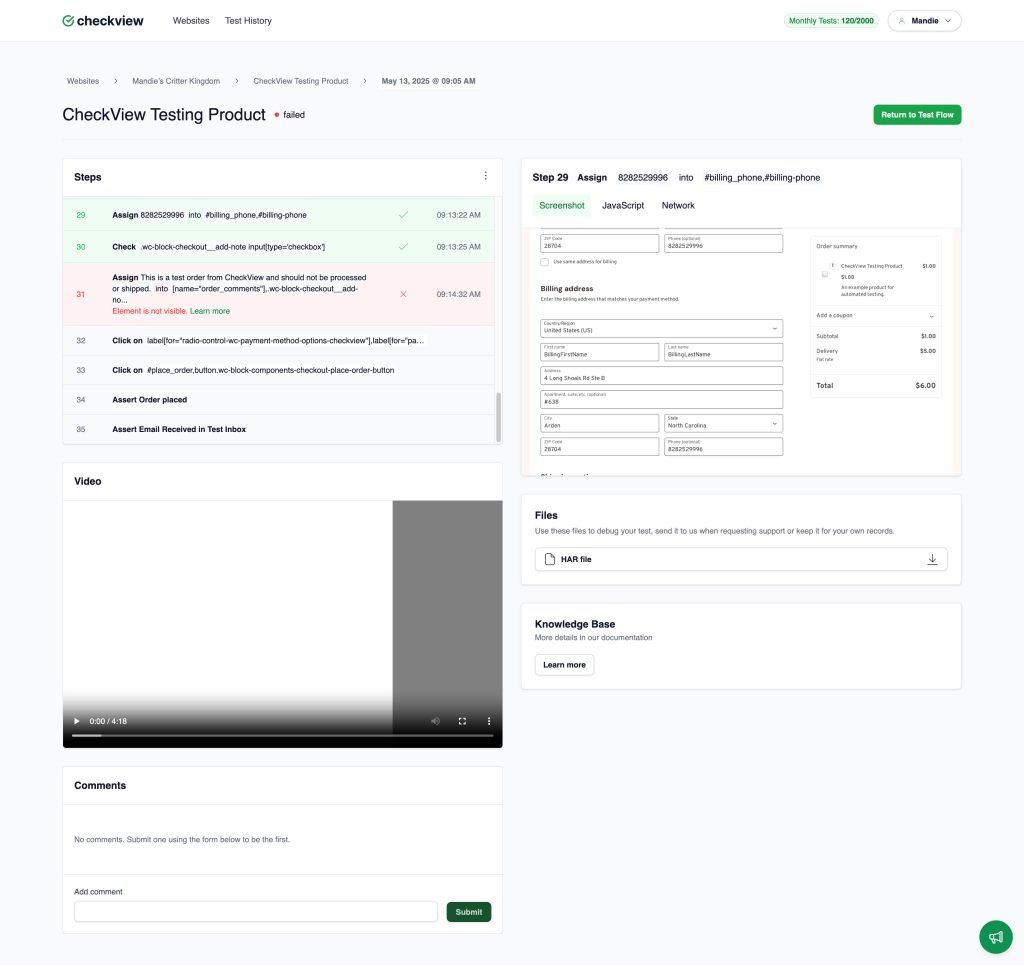Play the test video
The height and width of the screenshot is (965, 1024).
point(76,721)
